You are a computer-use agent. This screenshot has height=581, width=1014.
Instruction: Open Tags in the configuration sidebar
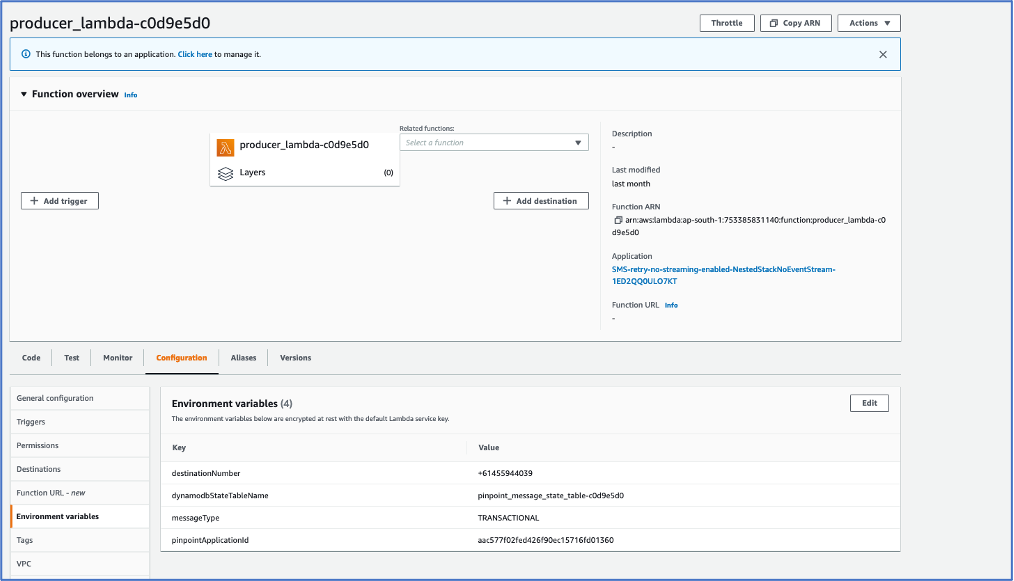coord(80,540)
